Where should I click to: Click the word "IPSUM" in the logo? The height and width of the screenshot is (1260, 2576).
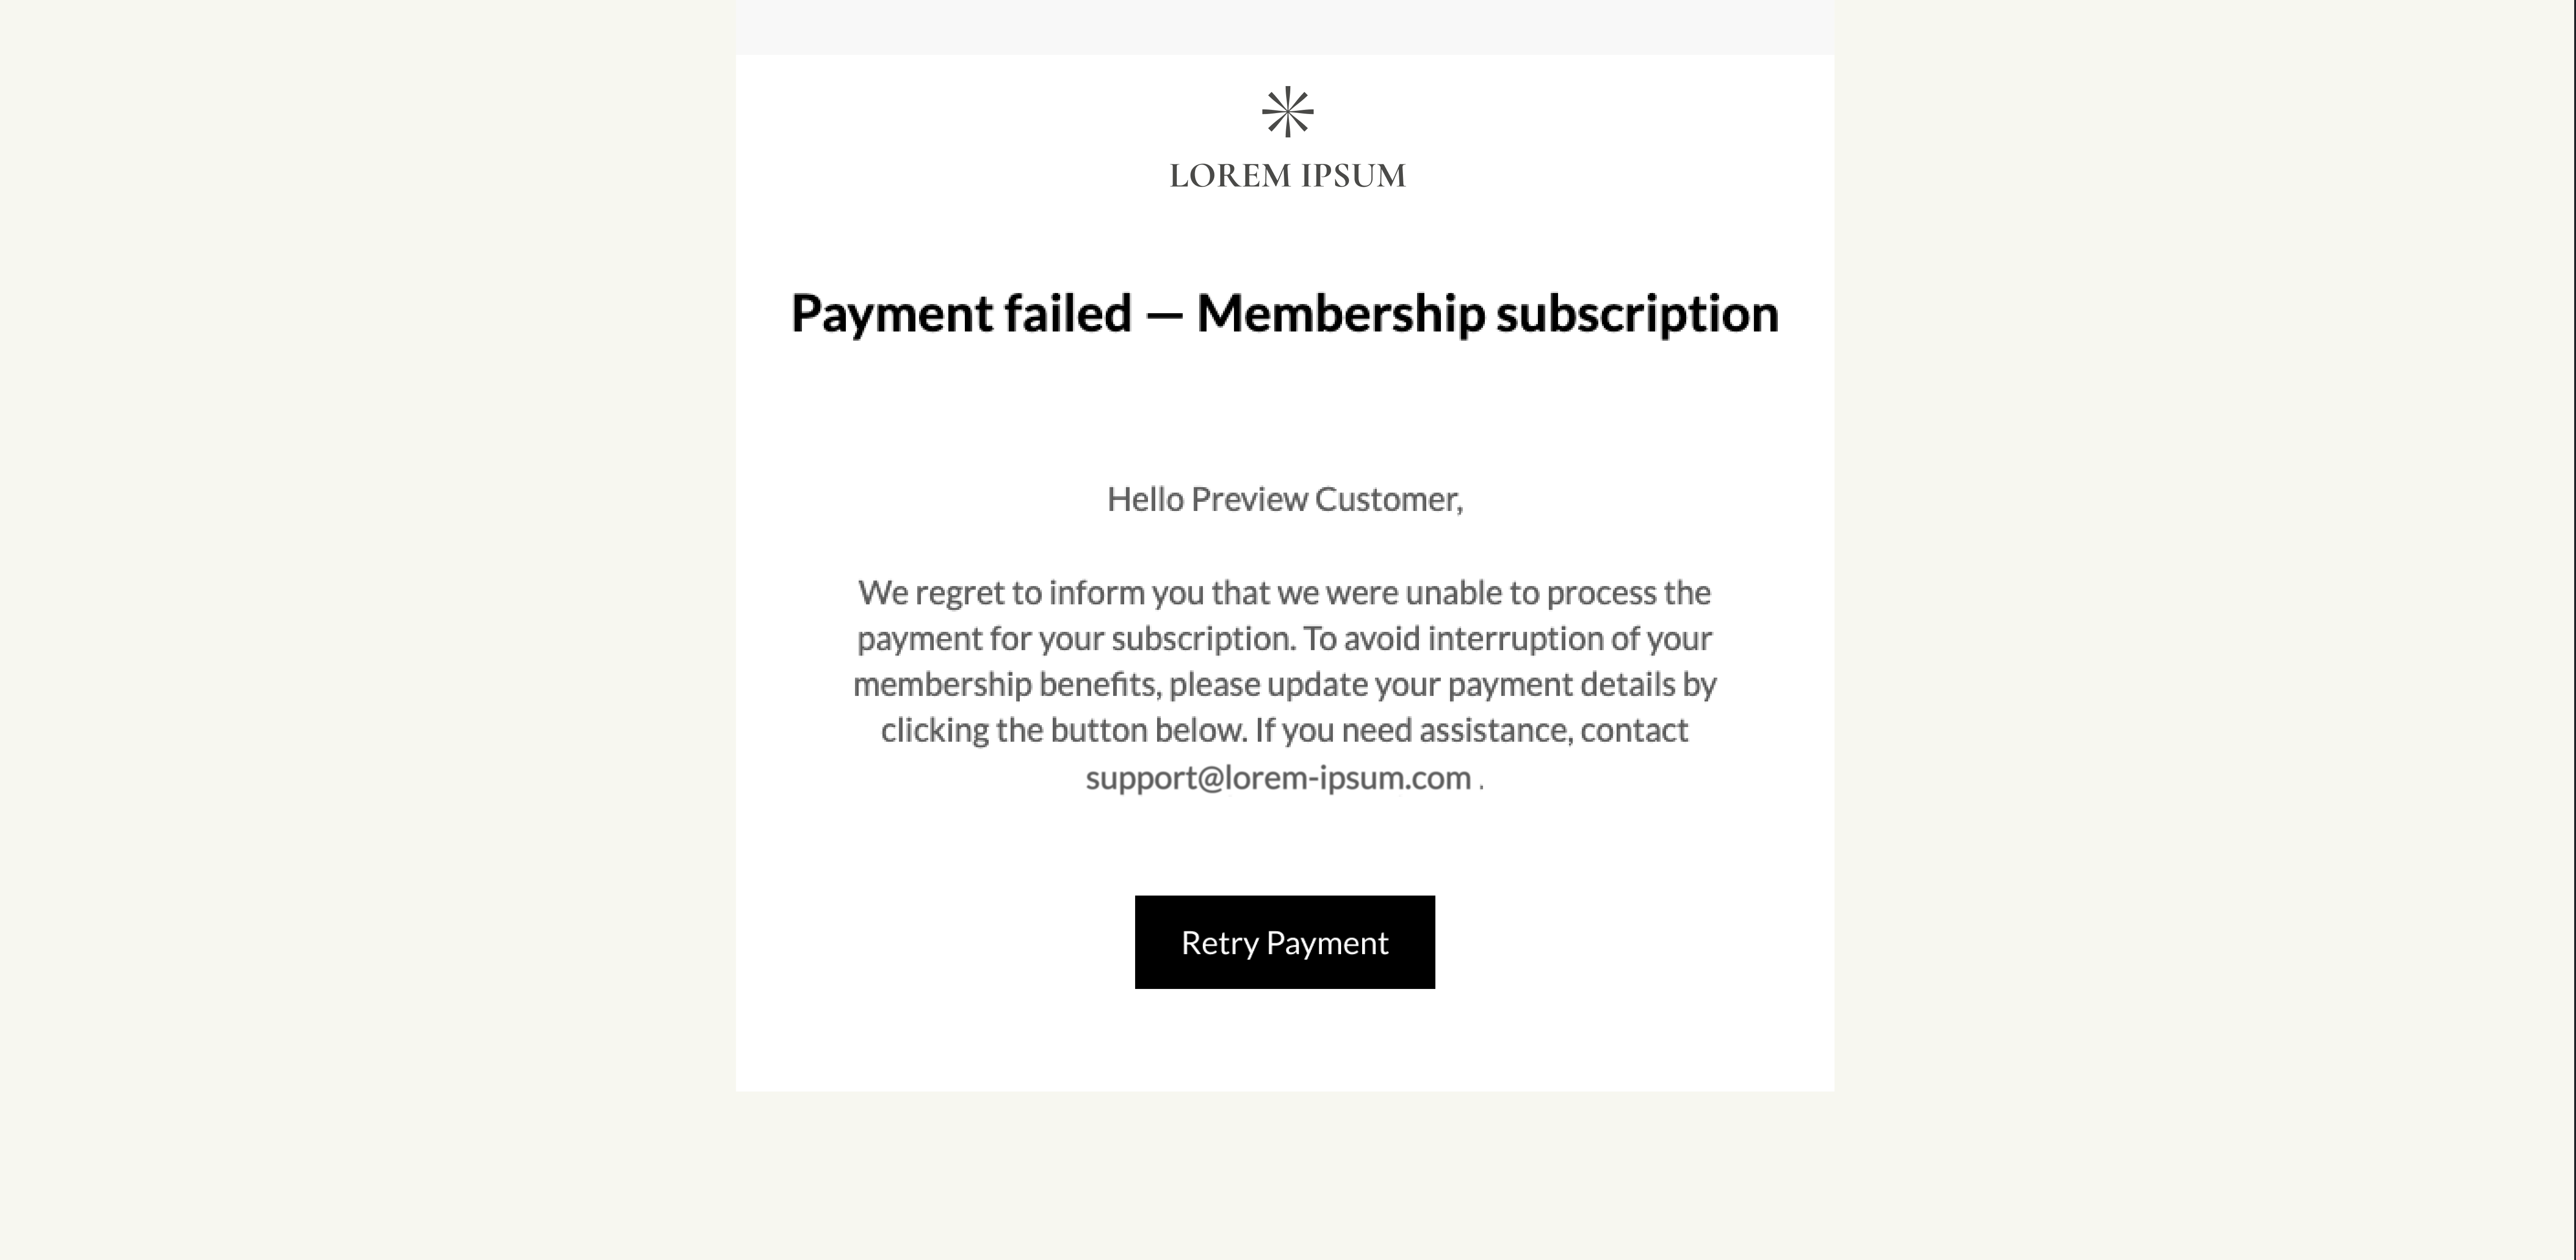click(1353, 176)
